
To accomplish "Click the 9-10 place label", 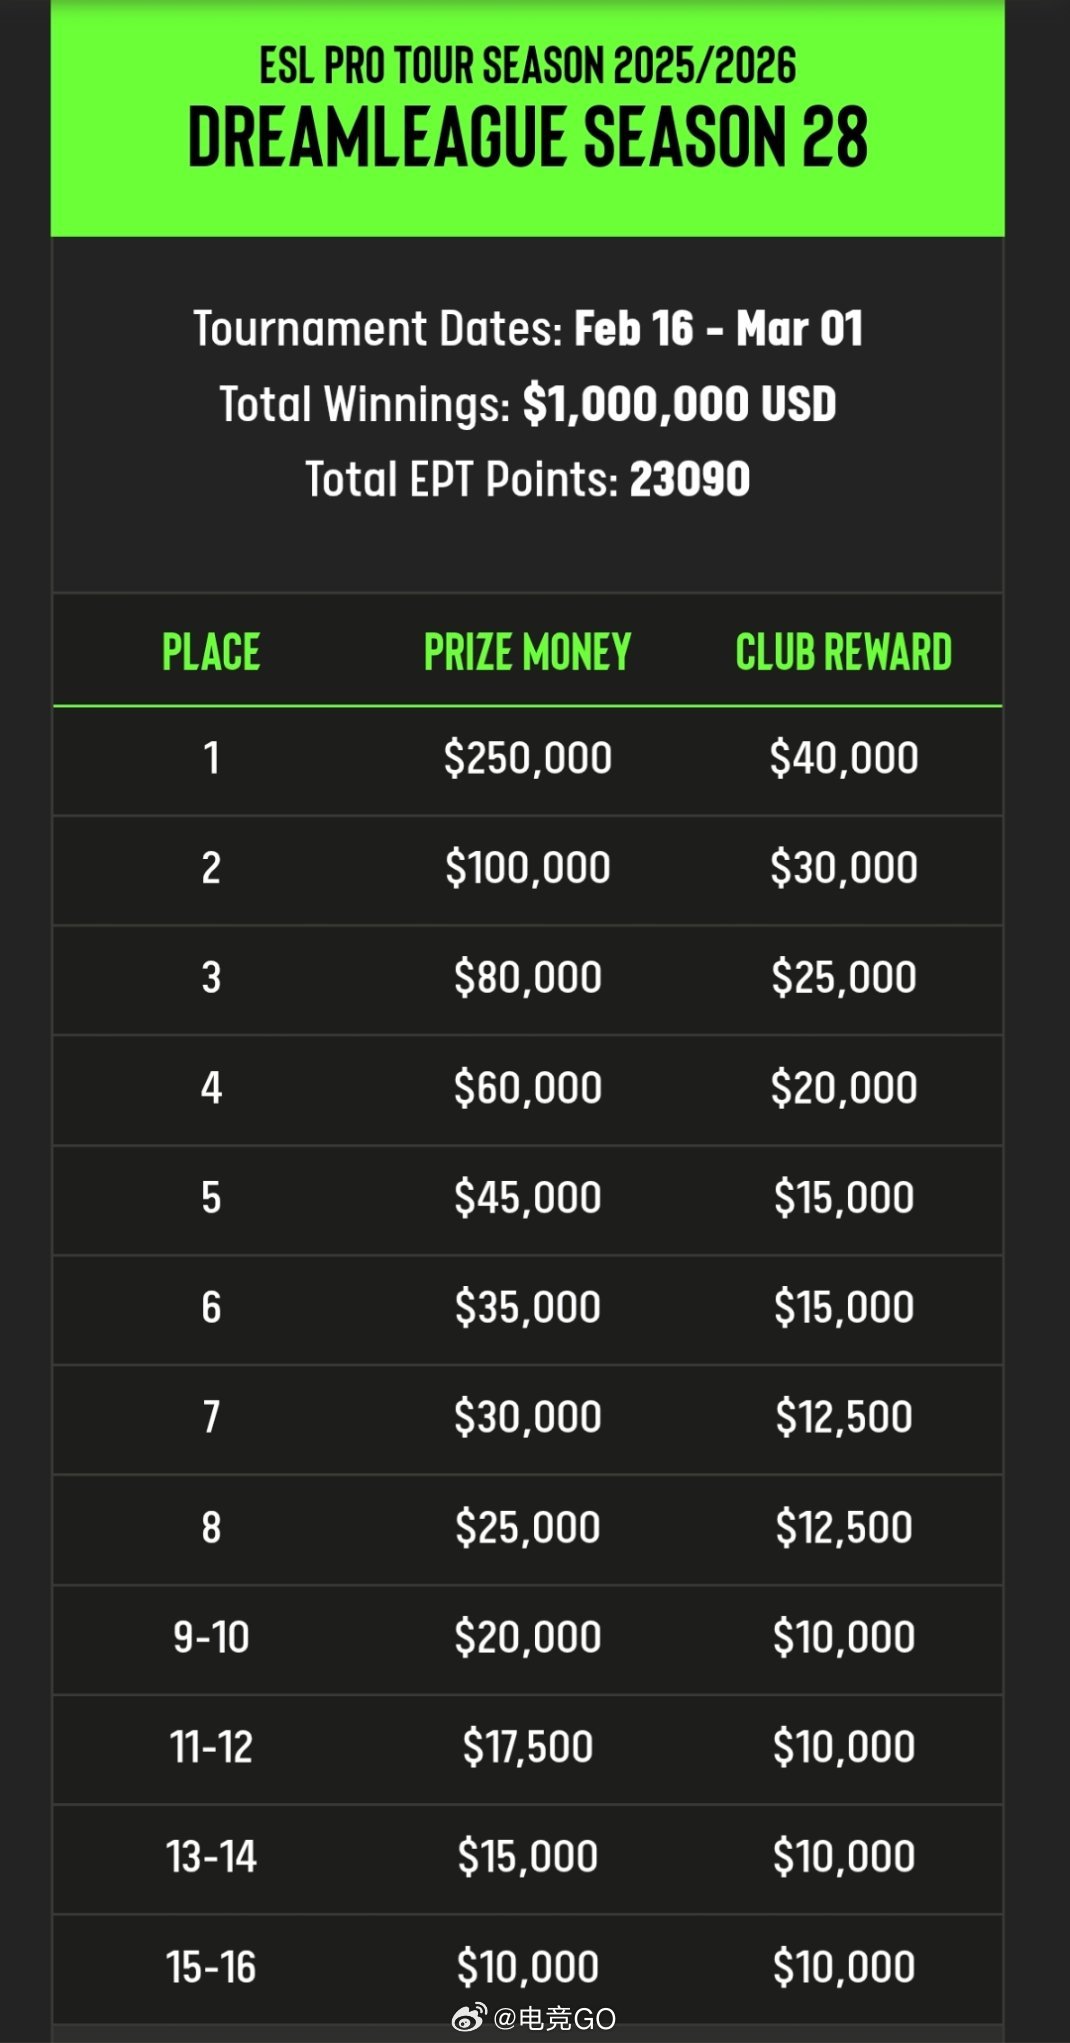I will tap(211, 1637).
